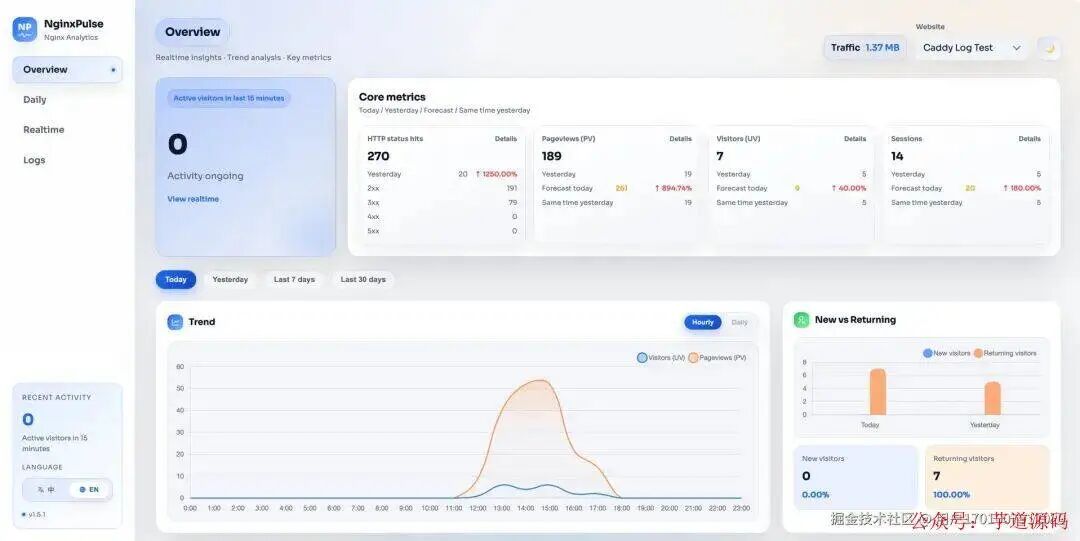
Task: Click the Core metrics heading
Action: point(392,97)
